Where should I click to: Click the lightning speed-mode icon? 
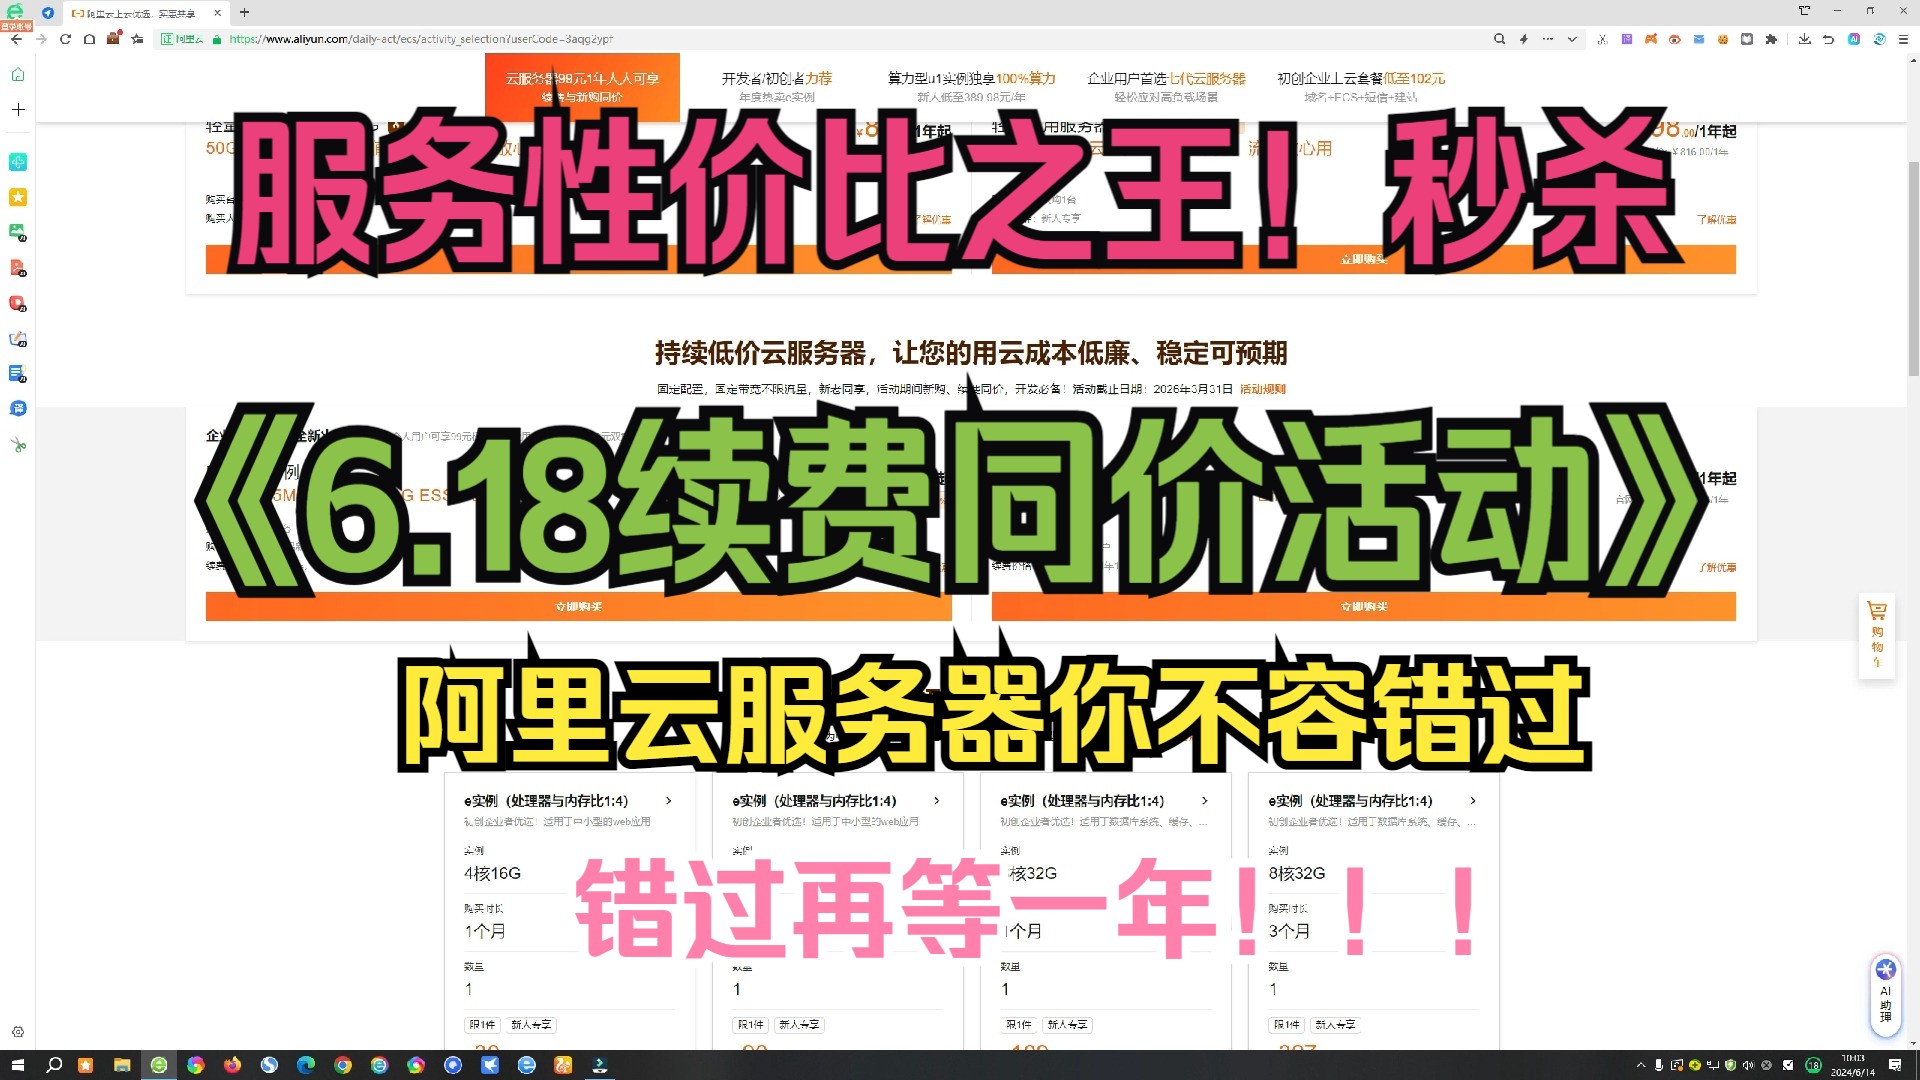tap(1523, 39)
